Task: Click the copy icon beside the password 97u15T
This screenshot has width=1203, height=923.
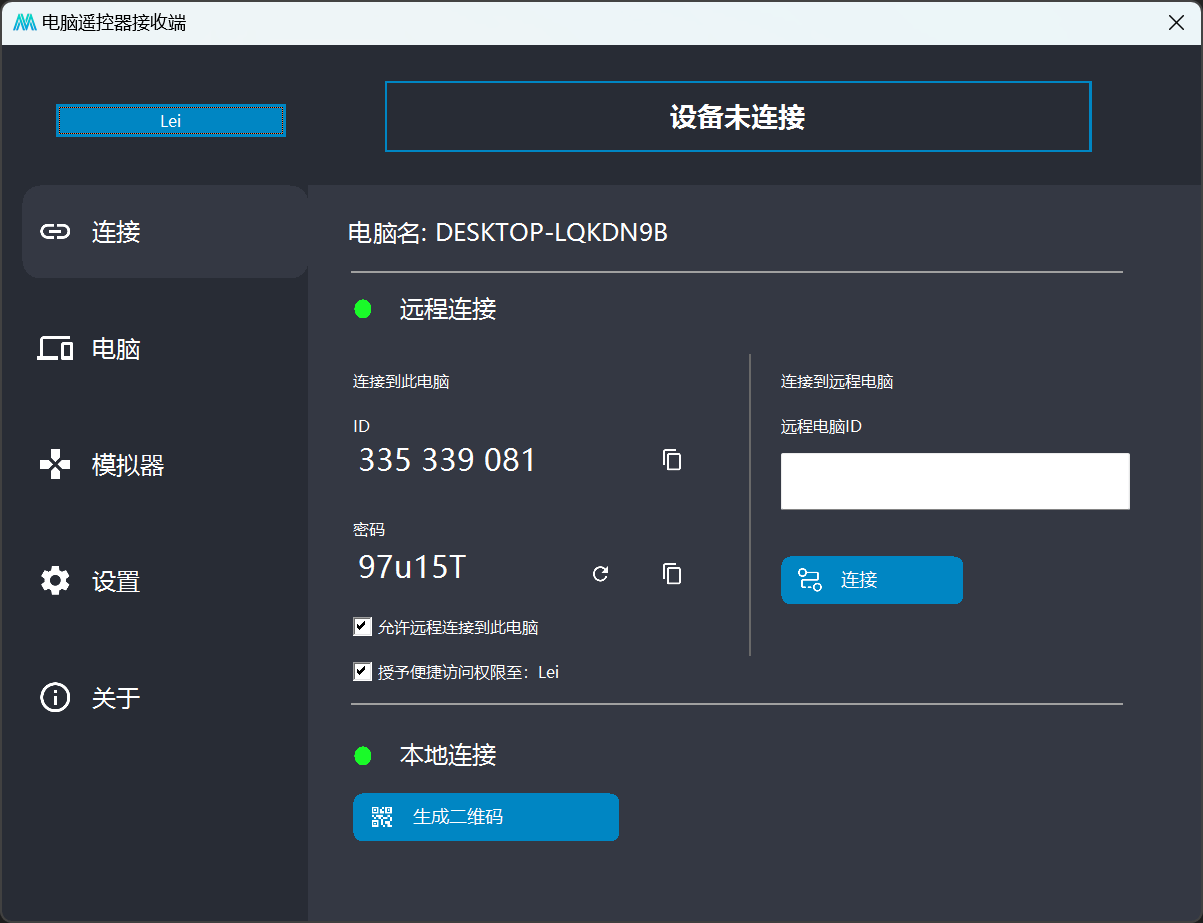Action: [x=671, y=574]
